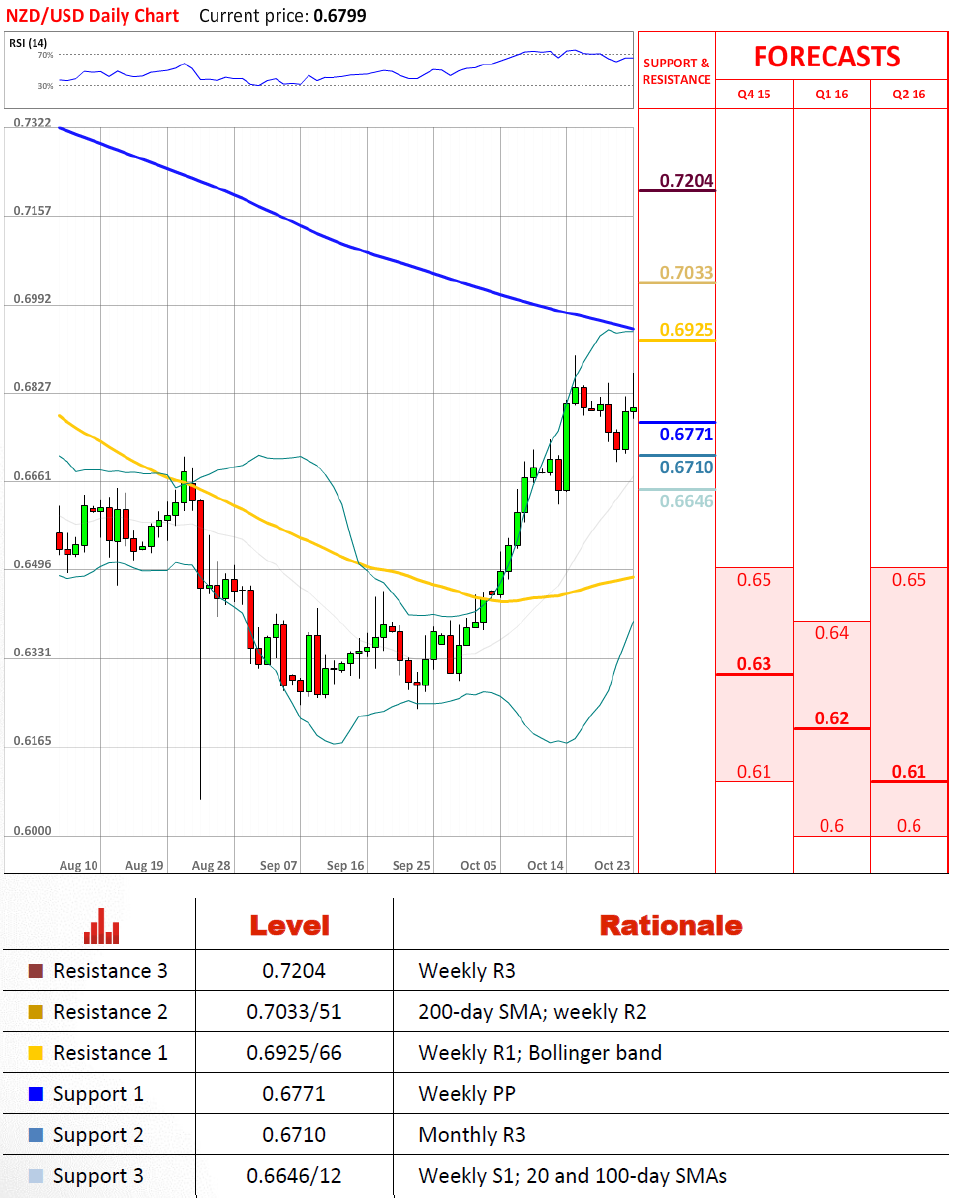Screen dimensions: 961x1198
Task: Select the Q1 16 forecast column header
Action: pos(832,94)
